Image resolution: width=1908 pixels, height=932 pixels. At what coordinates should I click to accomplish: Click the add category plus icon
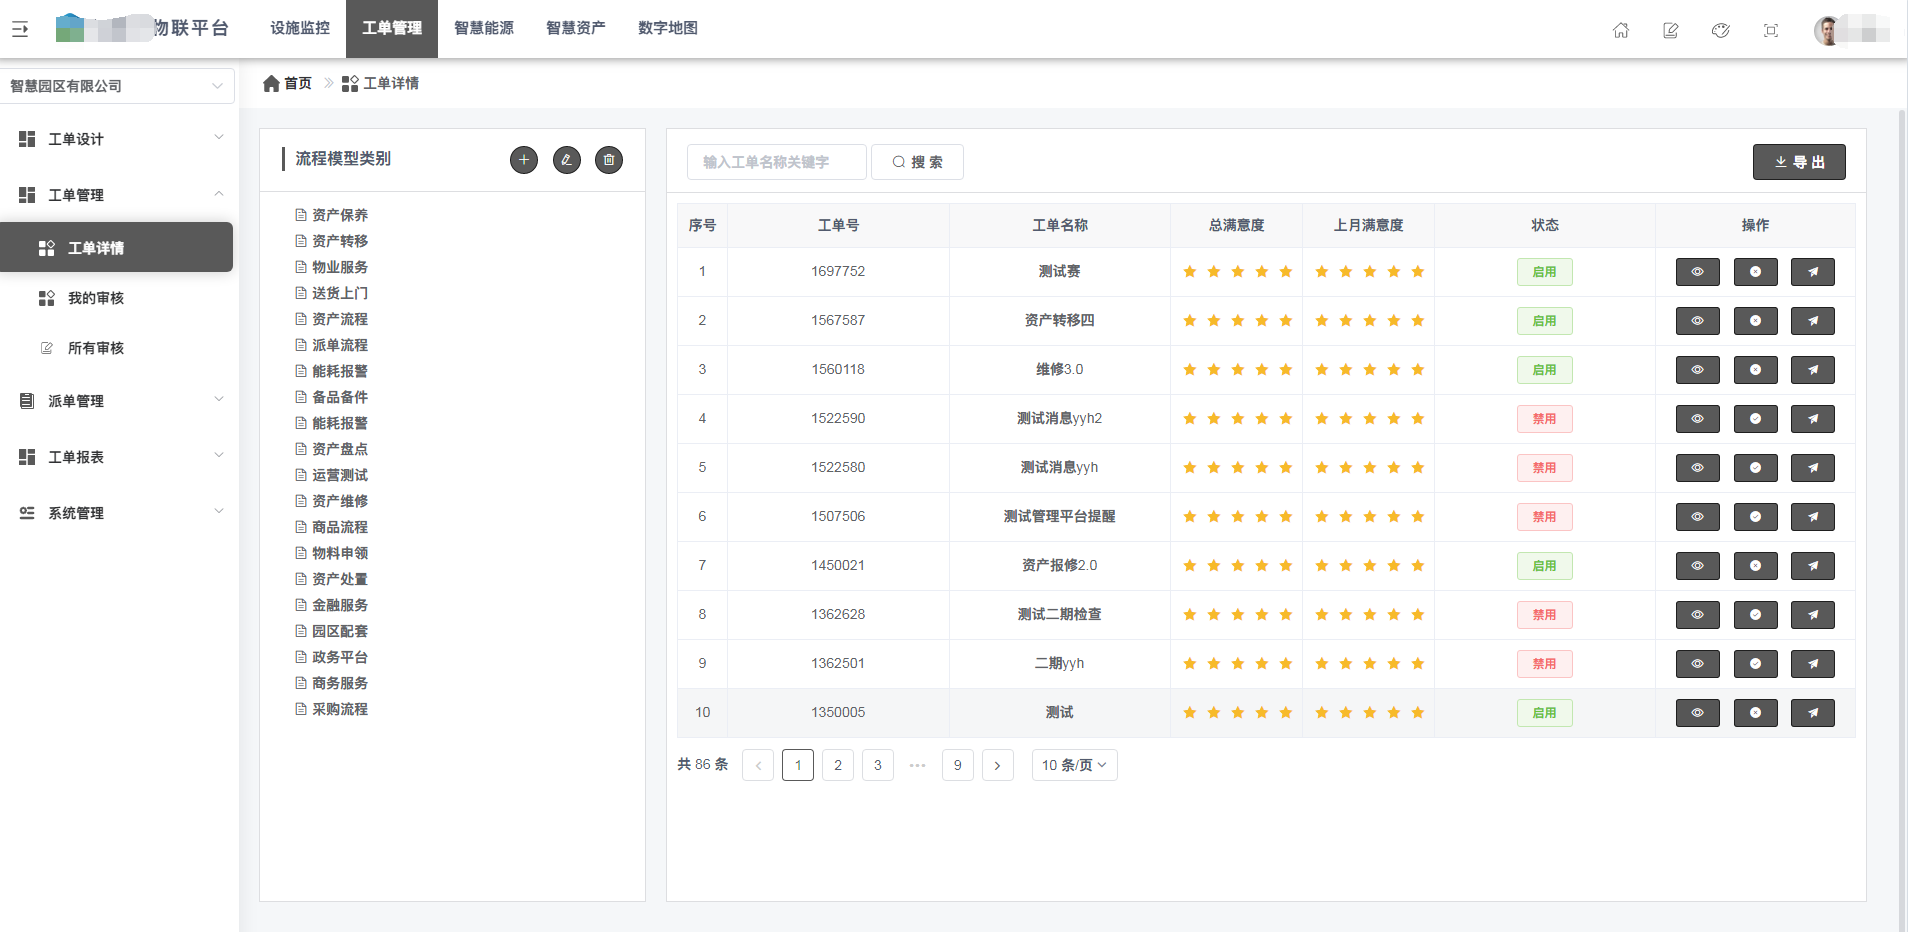pyautogui.click(x=524, y=160)
